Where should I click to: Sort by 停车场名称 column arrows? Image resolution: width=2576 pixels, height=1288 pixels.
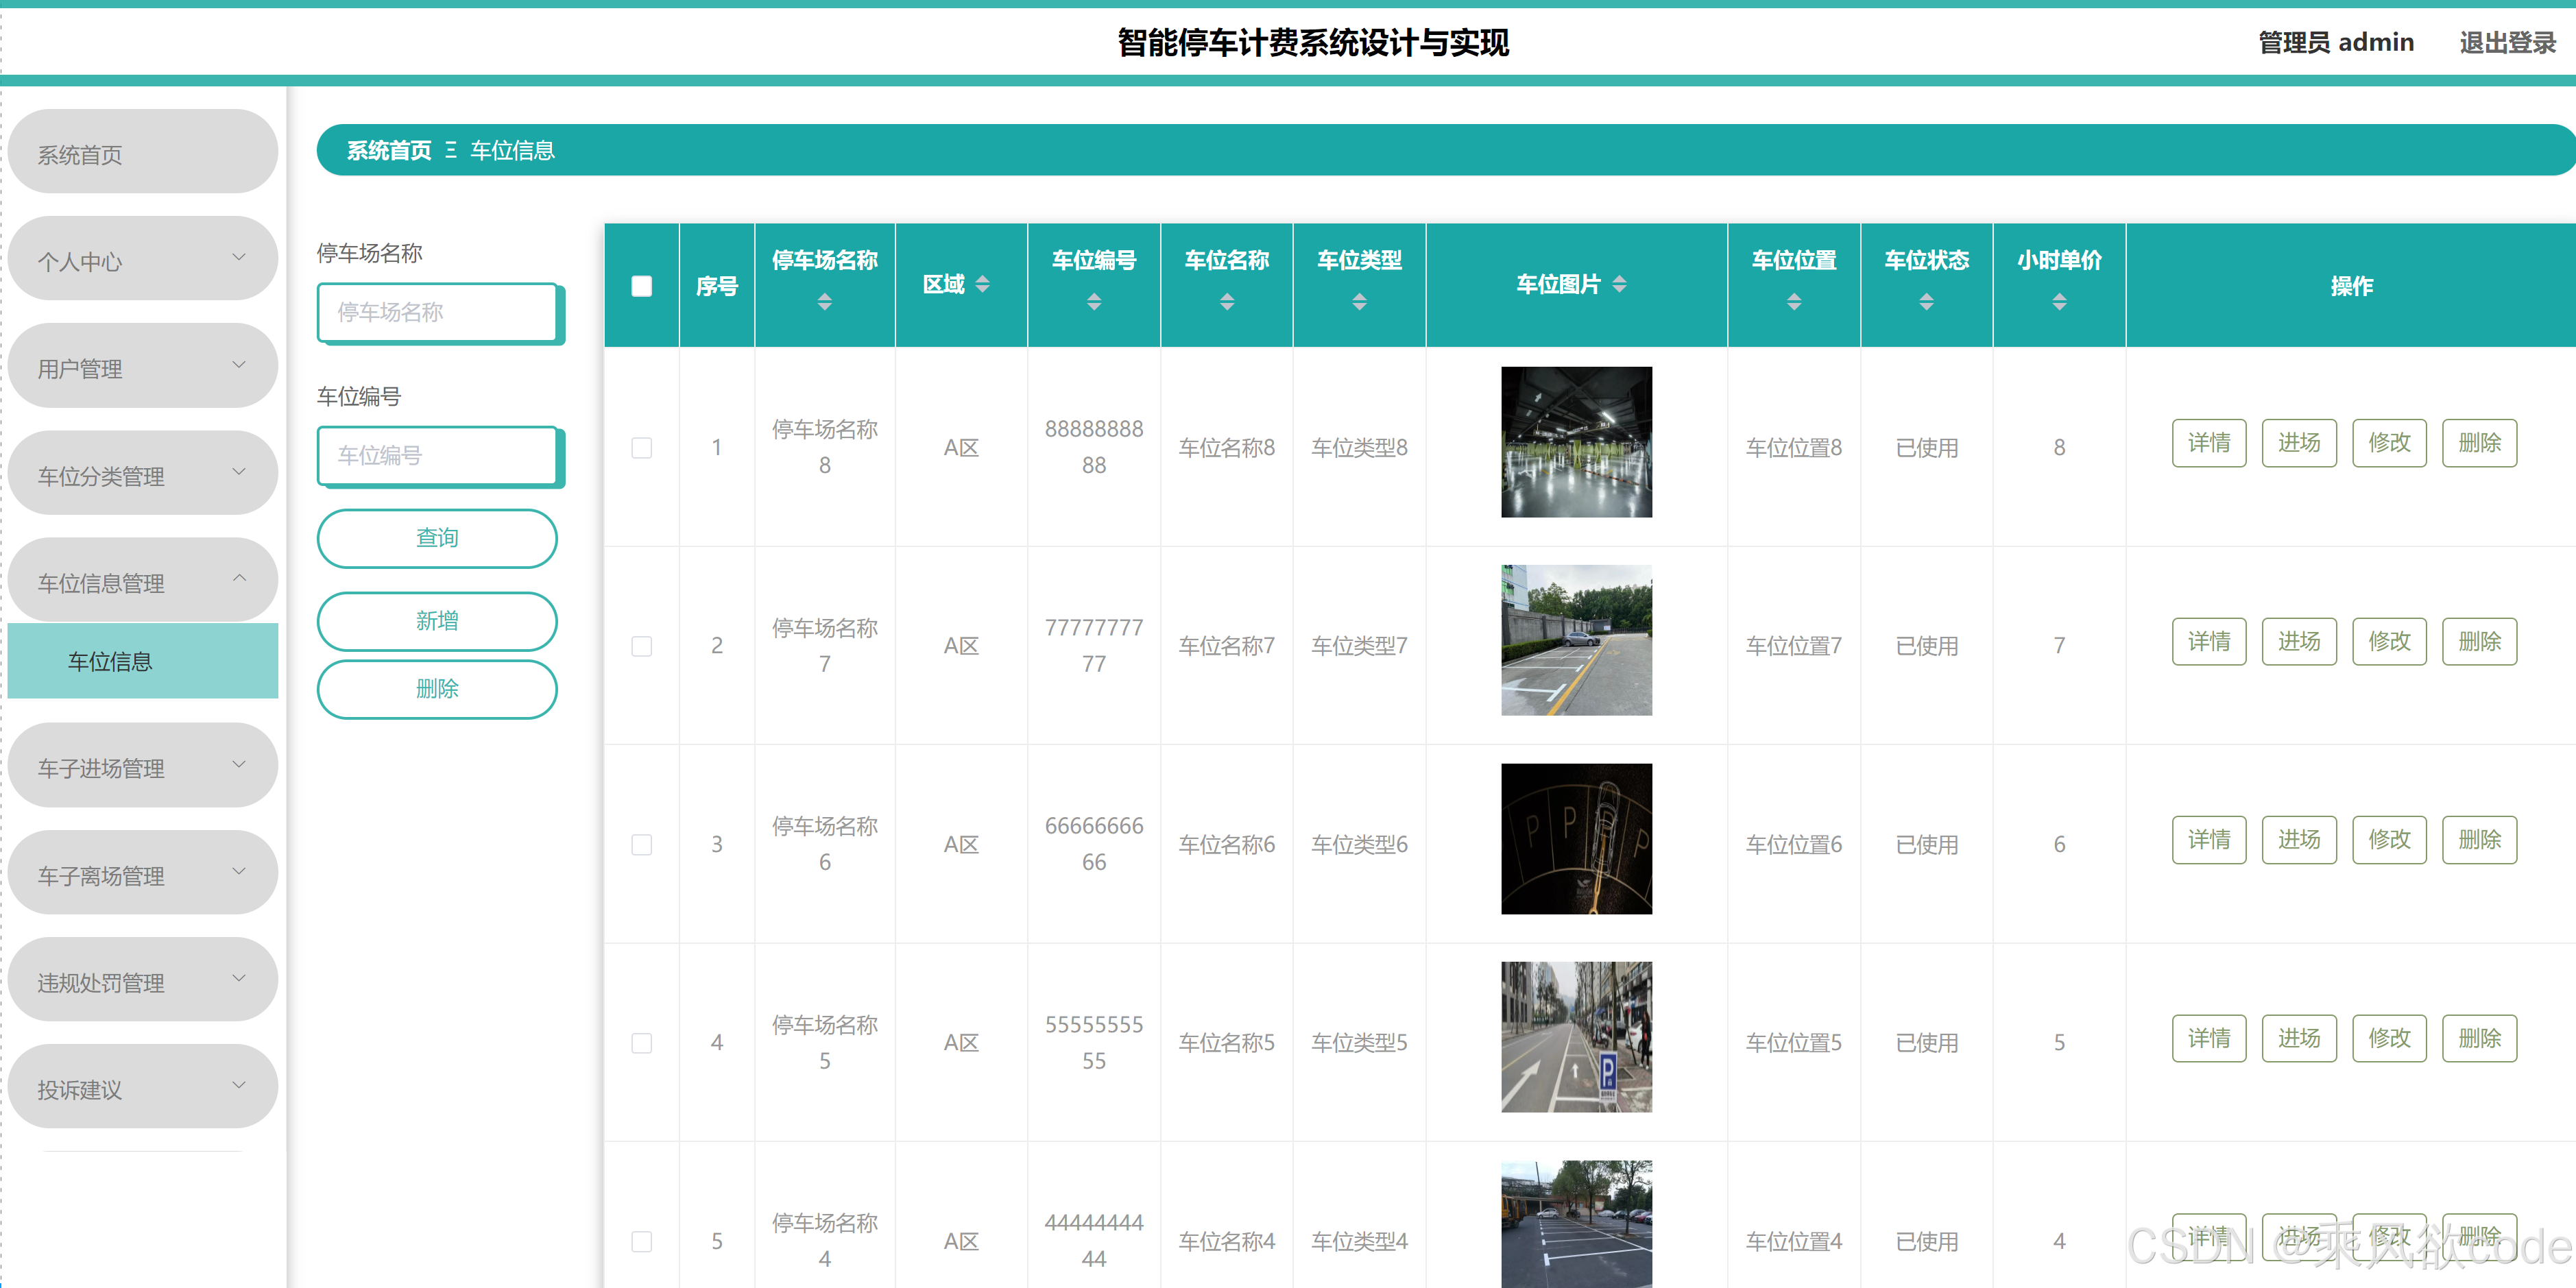pos(824,301)
